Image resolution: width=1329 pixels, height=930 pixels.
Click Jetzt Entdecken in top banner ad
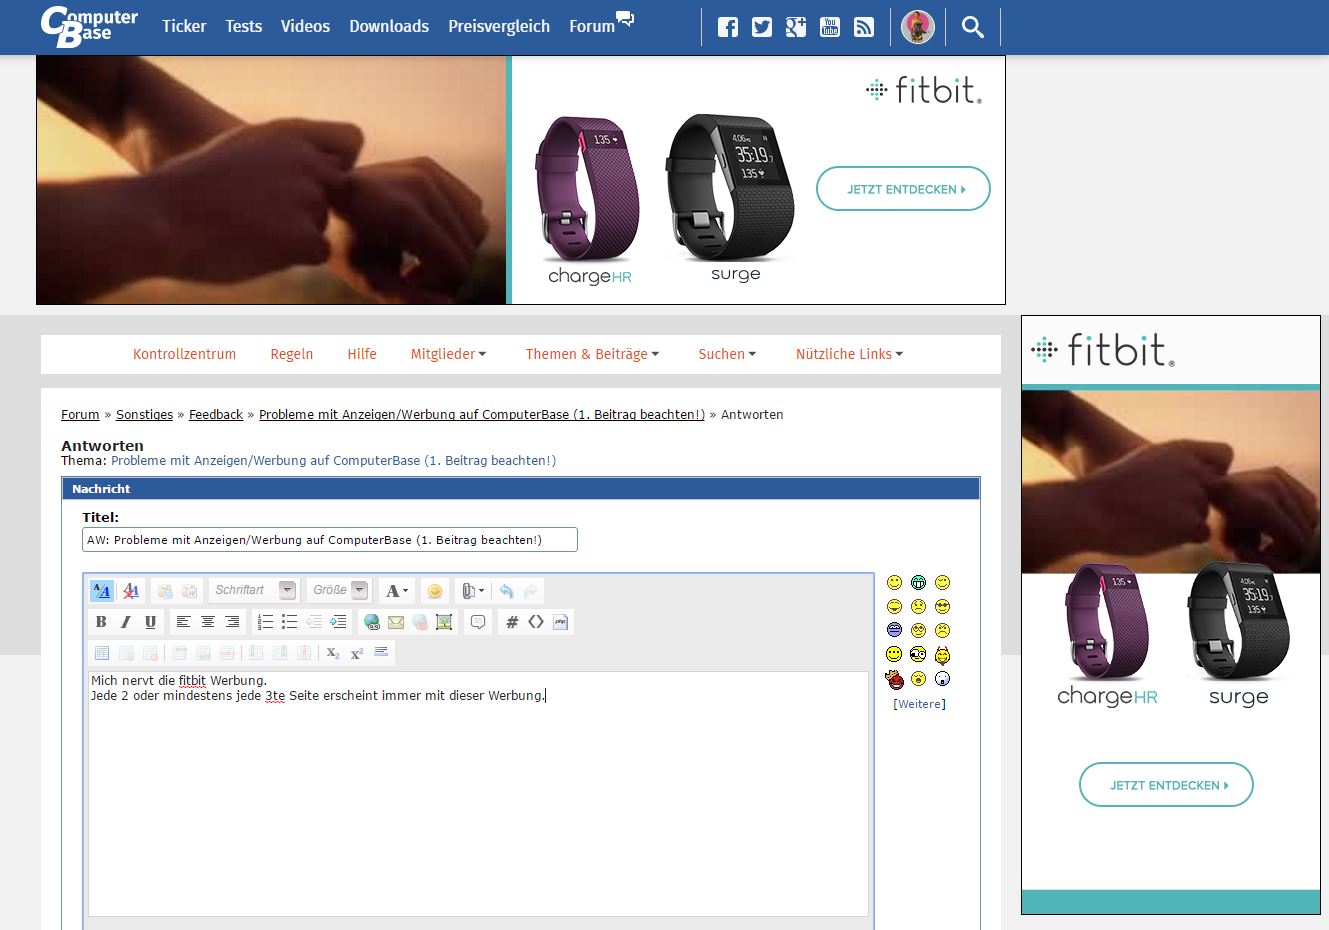[903, 189]
